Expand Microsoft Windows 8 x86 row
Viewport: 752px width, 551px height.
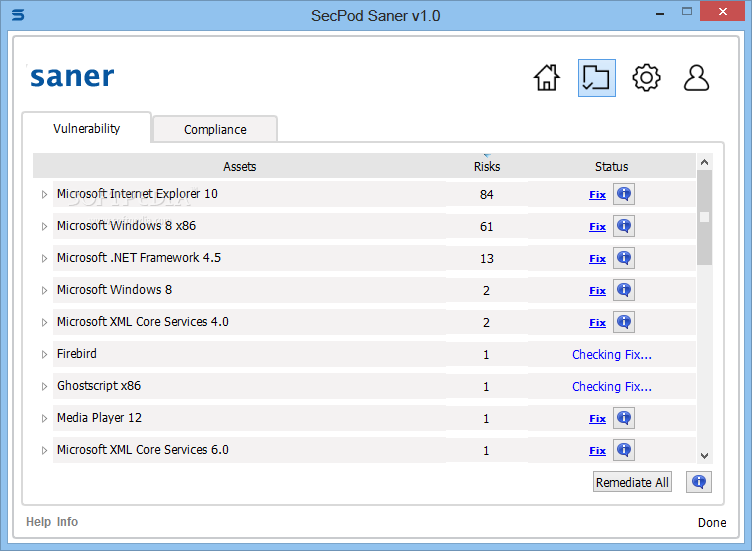click(x=44, y=226)
